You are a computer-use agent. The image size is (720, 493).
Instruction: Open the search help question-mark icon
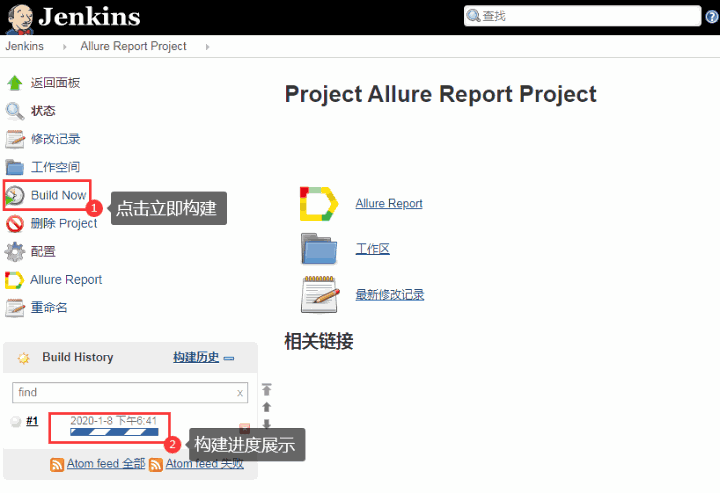coord(712,17)
